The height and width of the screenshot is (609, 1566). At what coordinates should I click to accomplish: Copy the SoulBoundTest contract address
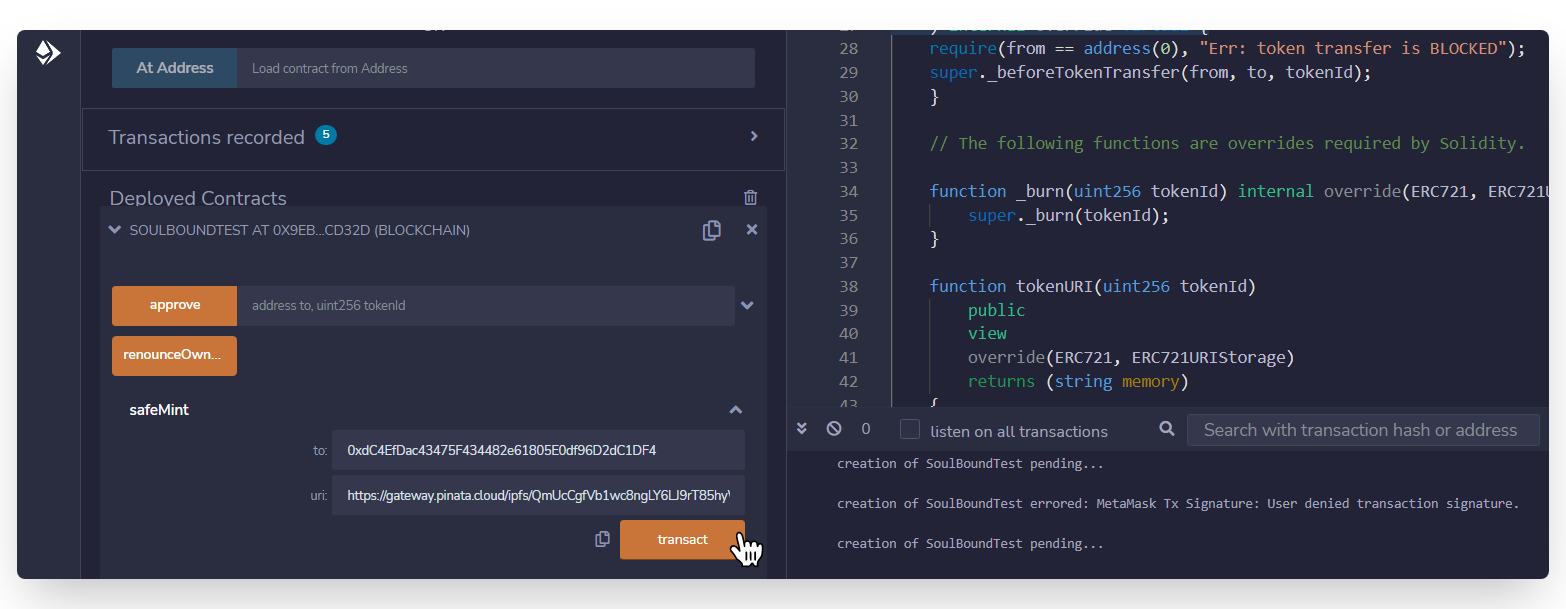pyautogui.click(x=711, y=230)
